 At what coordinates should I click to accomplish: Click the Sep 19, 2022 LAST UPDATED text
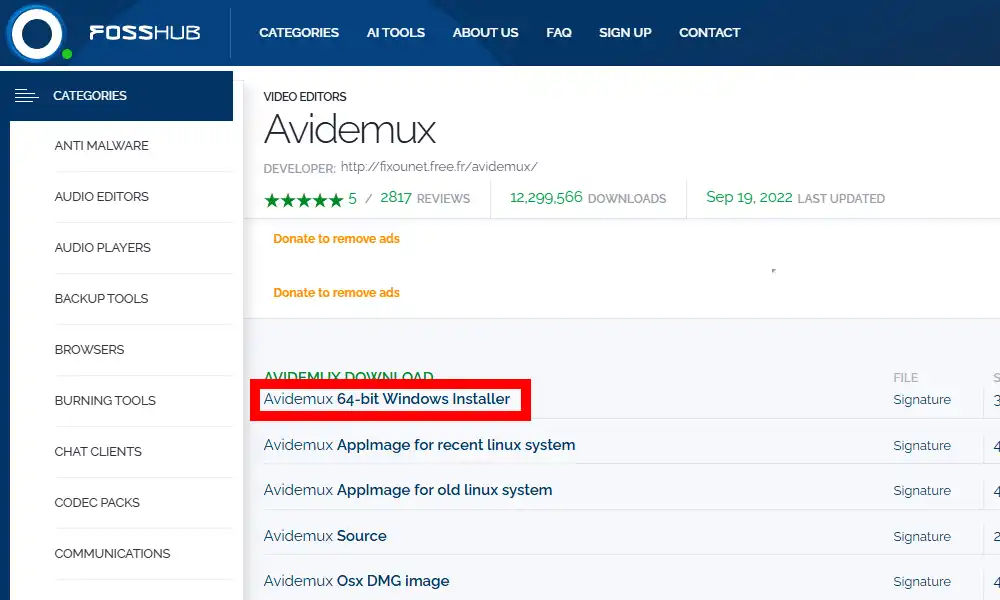point(795,198)
